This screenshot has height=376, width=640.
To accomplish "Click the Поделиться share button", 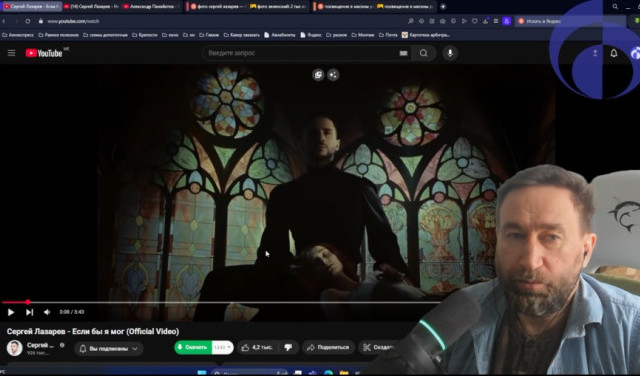I will click(328, 347).
